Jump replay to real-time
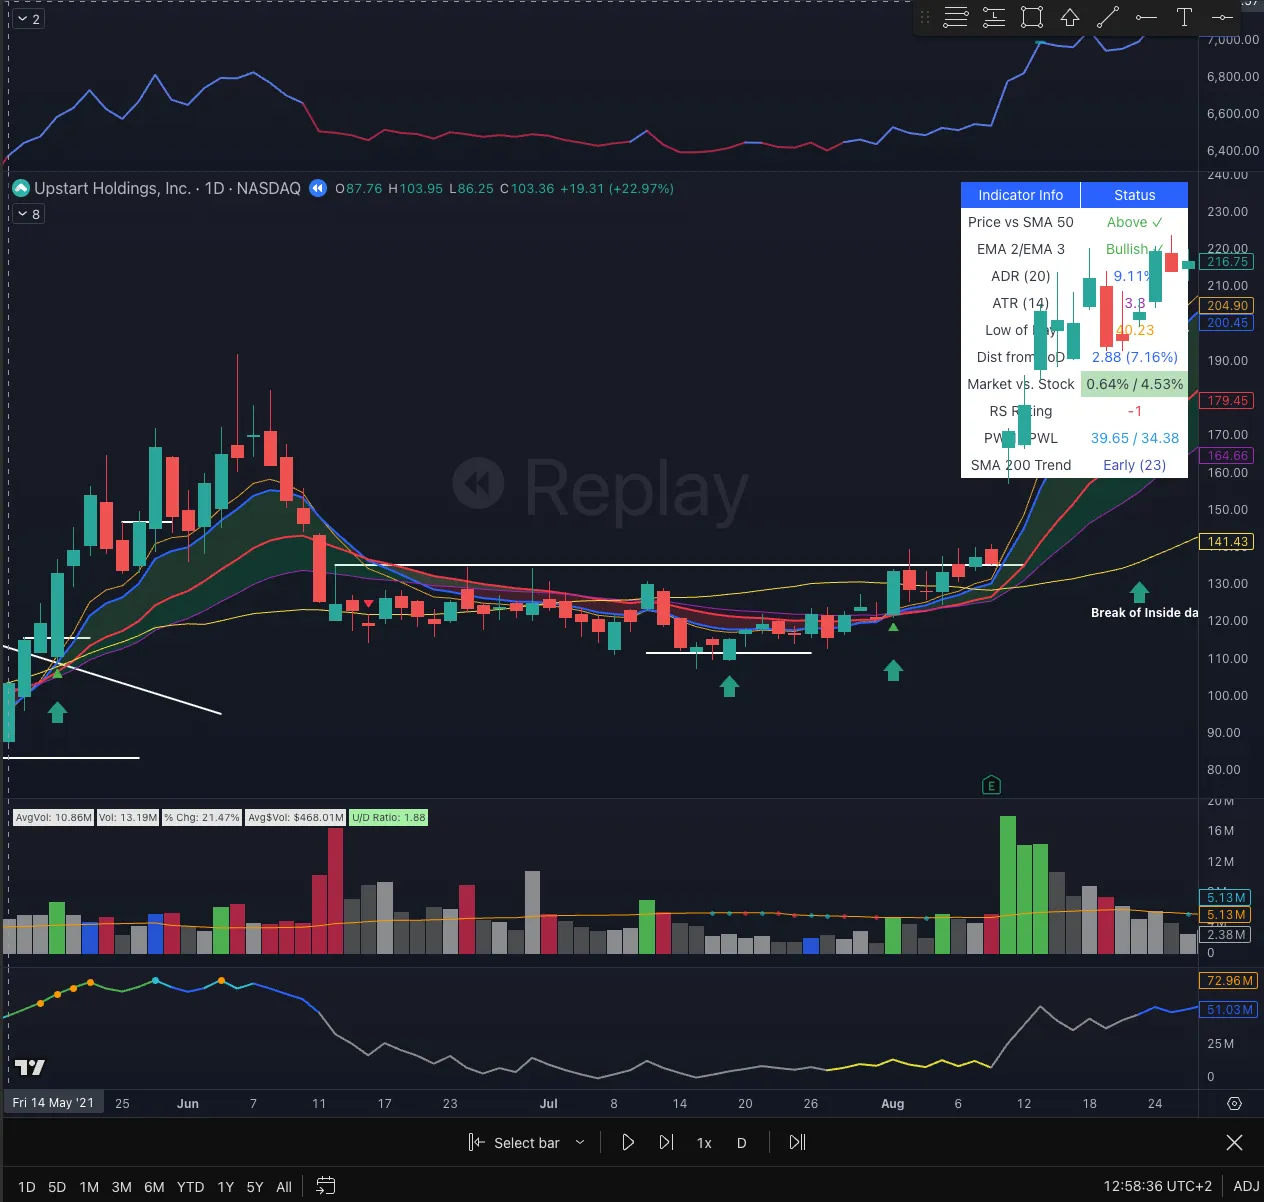Image resolution: width=1264 pixels, height=1202 pixels. pos(797,1142)
